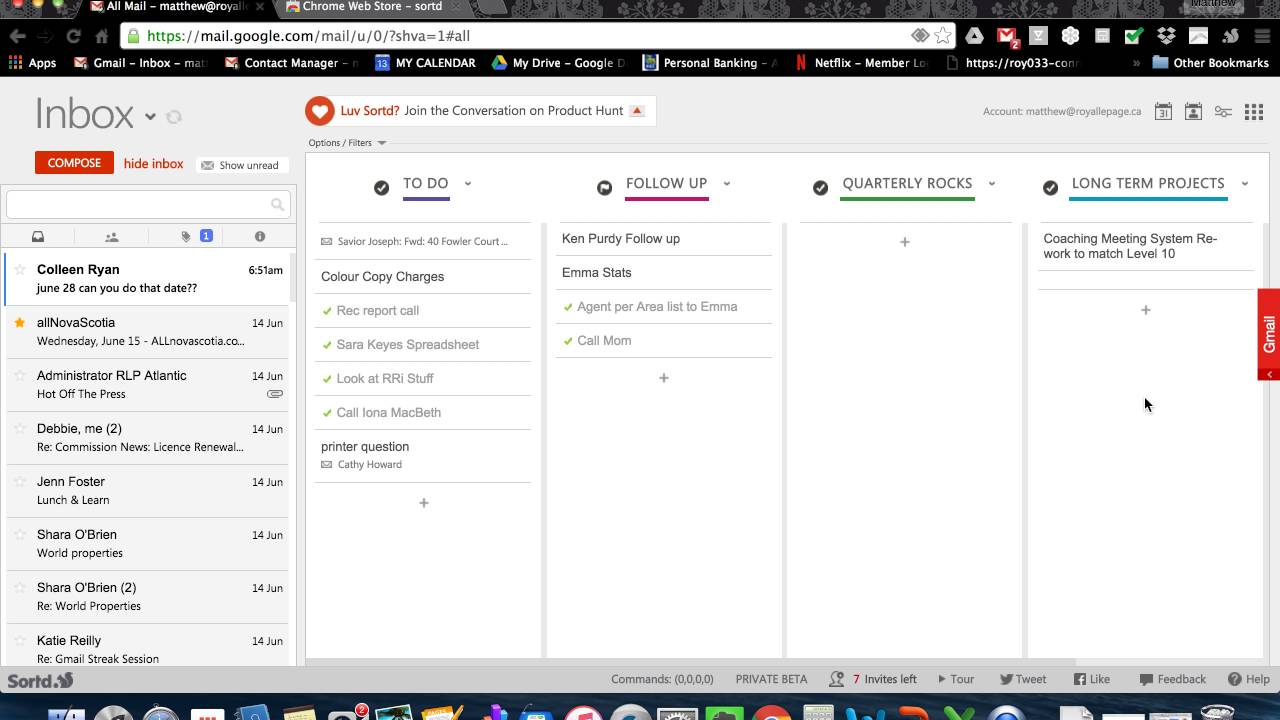Unstar the allNovaScotia email
1280x720 pixels.
click(x=20, y=323)
